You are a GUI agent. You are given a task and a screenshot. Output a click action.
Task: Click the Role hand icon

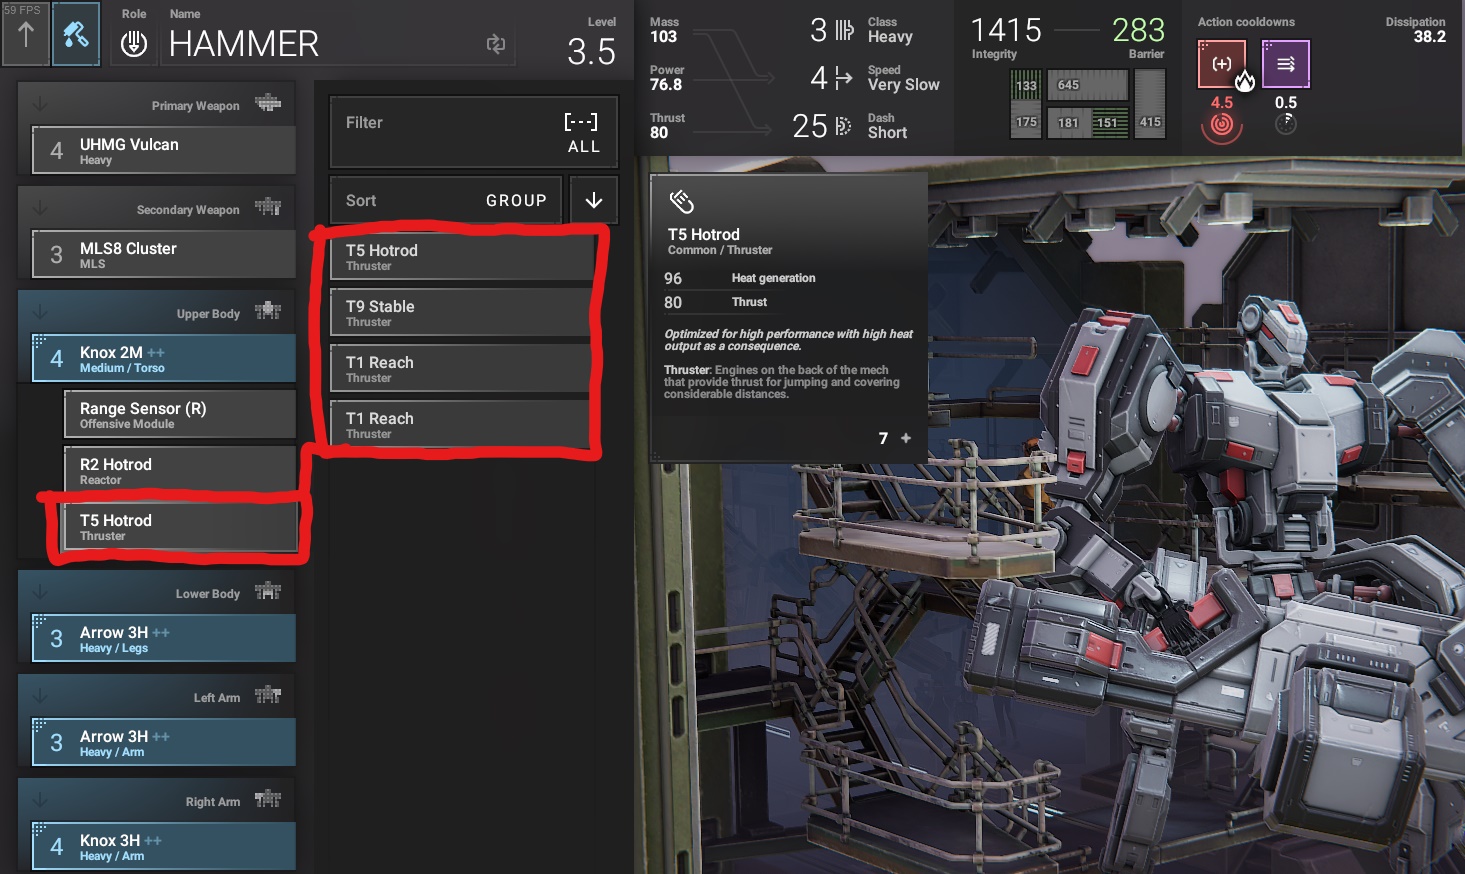(x=133, y=44)
